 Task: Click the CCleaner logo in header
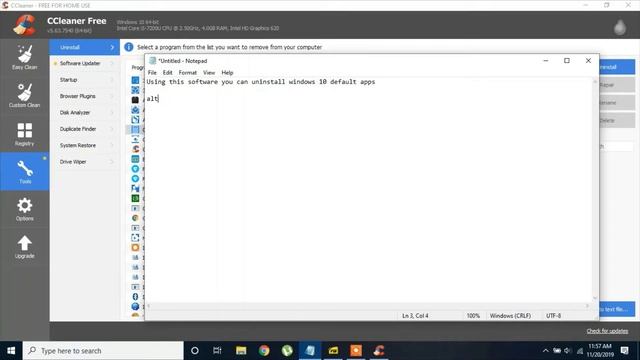tap(24, 24)
